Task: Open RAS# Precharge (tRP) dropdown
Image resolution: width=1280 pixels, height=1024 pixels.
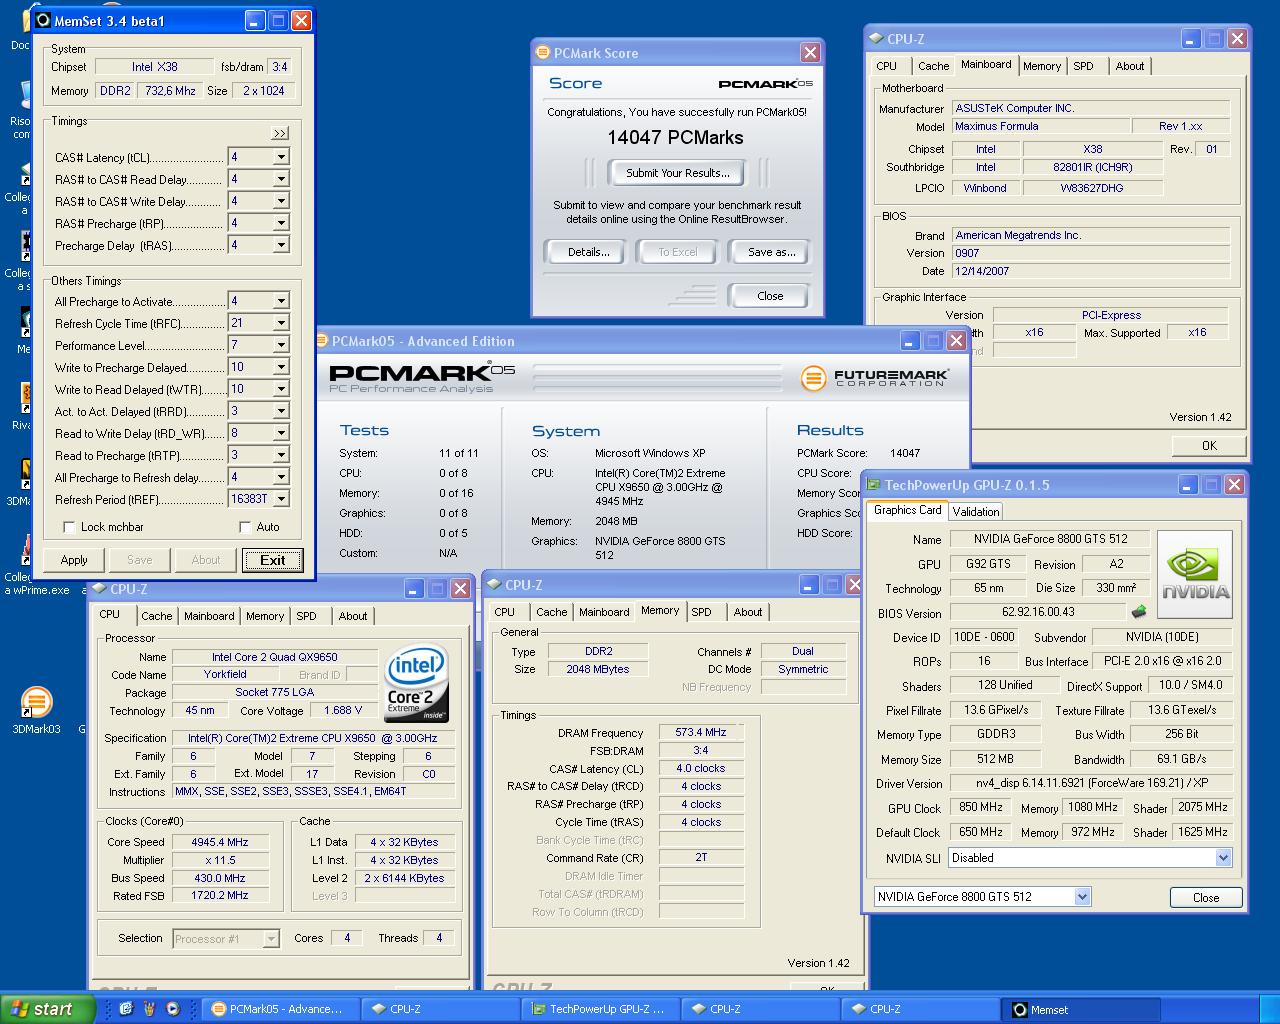Action: tap(281, 223)
